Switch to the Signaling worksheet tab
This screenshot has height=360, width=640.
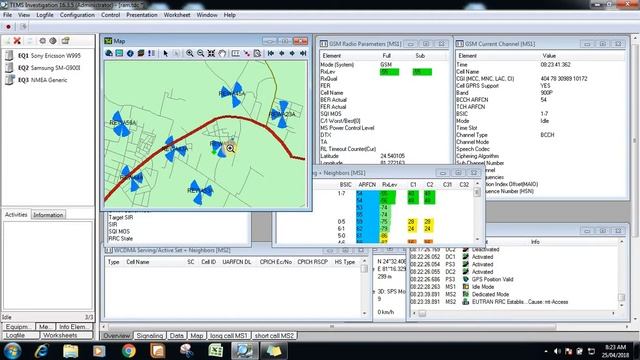pos(150,336)
